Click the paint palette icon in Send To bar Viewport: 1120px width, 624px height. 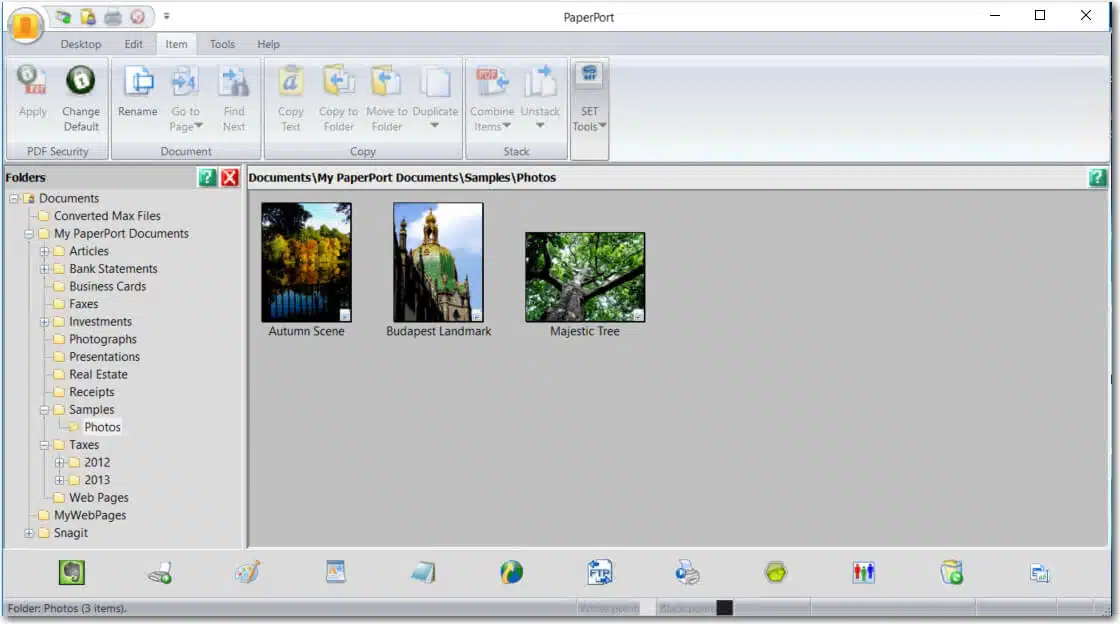click(x=247, y=573)
